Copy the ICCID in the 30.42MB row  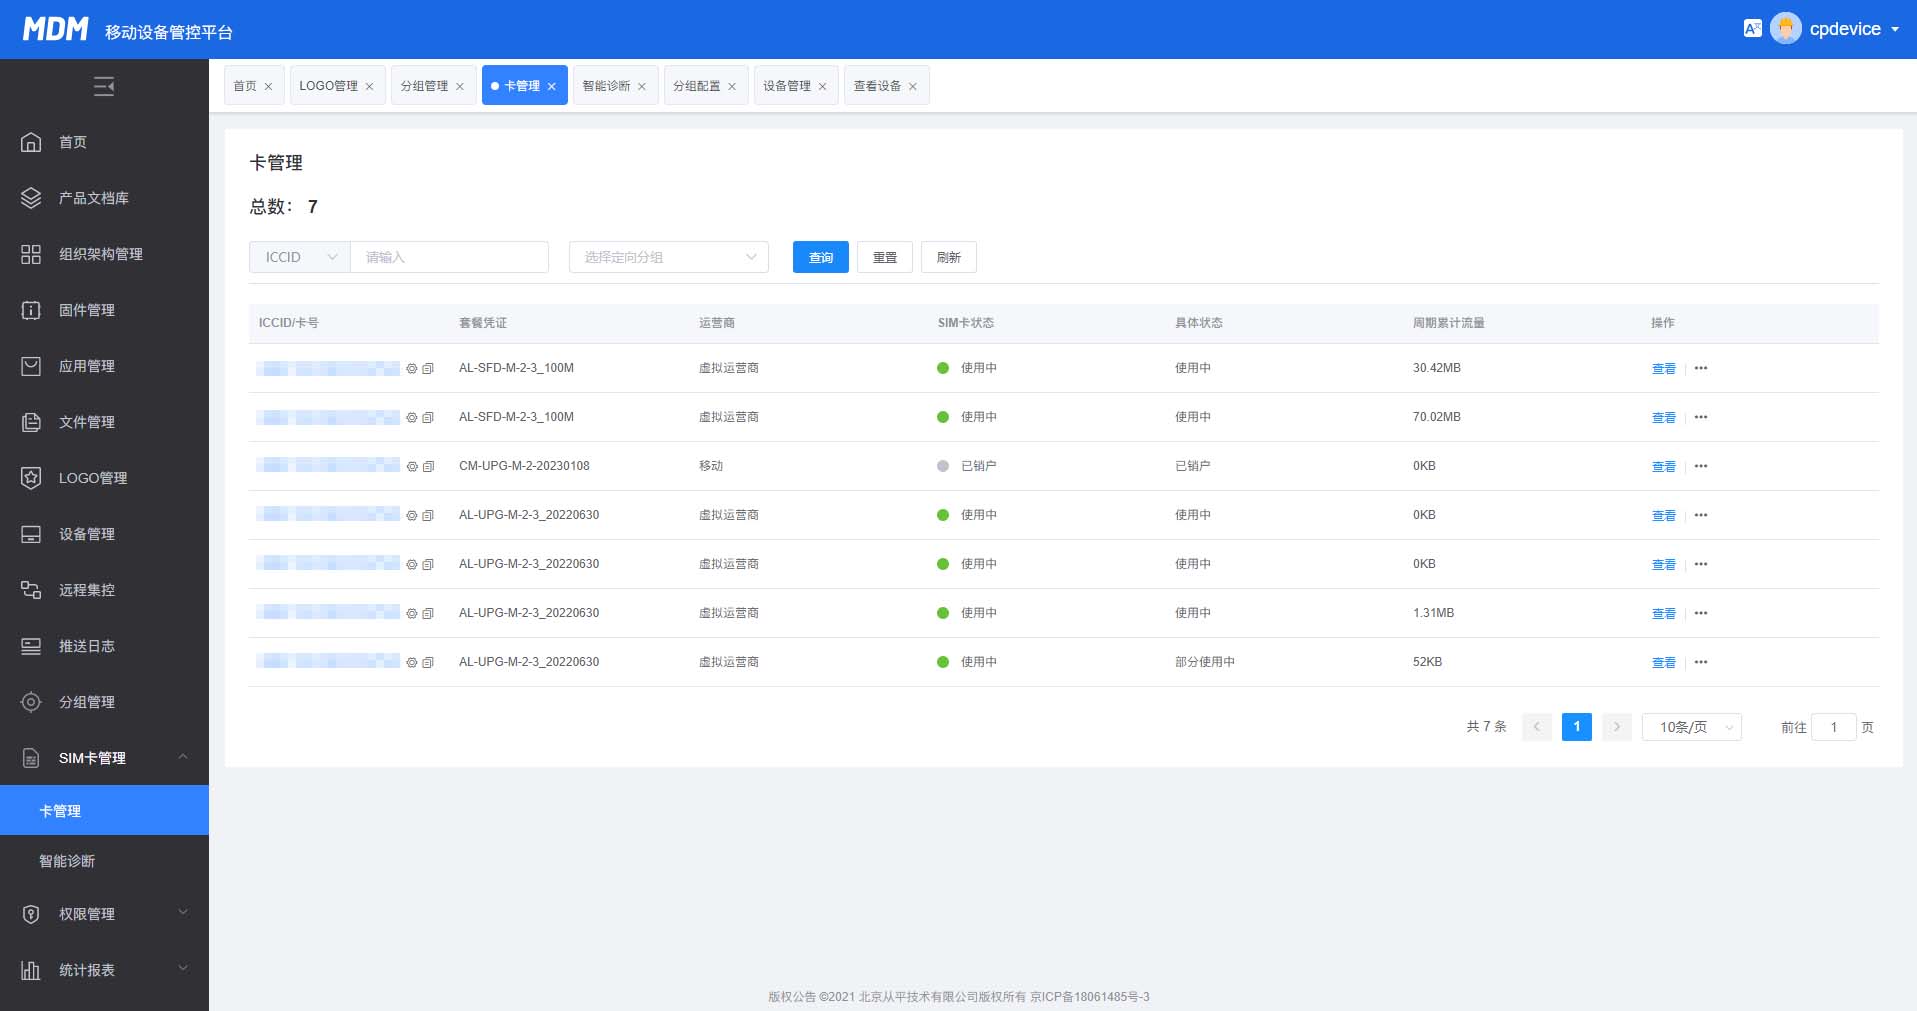pos(428,369)
